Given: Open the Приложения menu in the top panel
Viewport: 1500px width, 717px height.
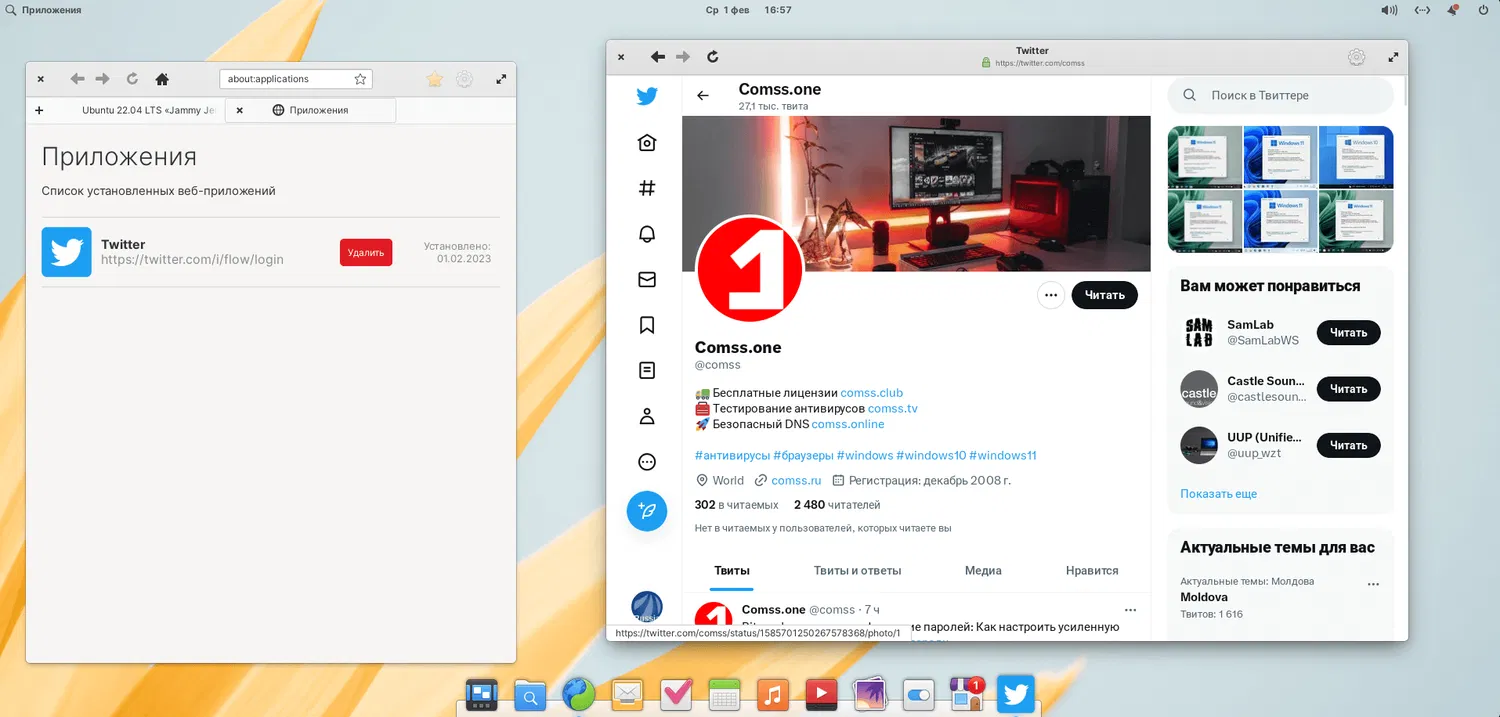Looking at the screenshot, I should [x=43, y=10].
